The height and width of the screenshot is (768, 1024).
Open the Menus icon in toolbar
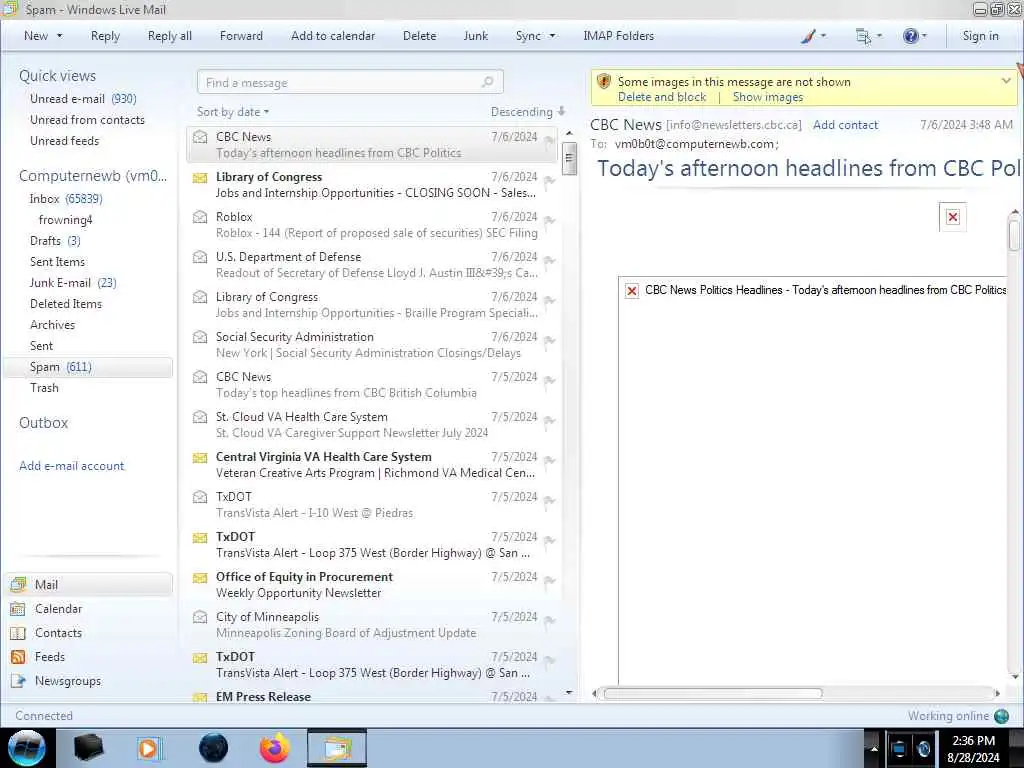pyautogui.click(x=863, y=37)
